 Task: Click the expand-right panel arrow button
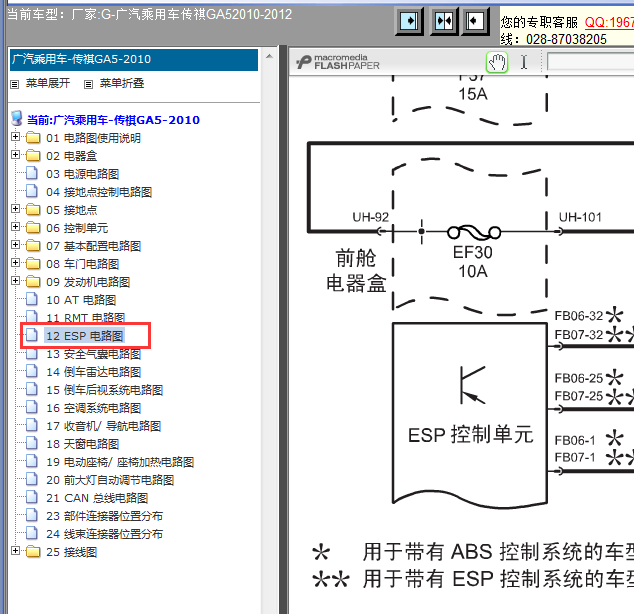(x=409, y=21)
